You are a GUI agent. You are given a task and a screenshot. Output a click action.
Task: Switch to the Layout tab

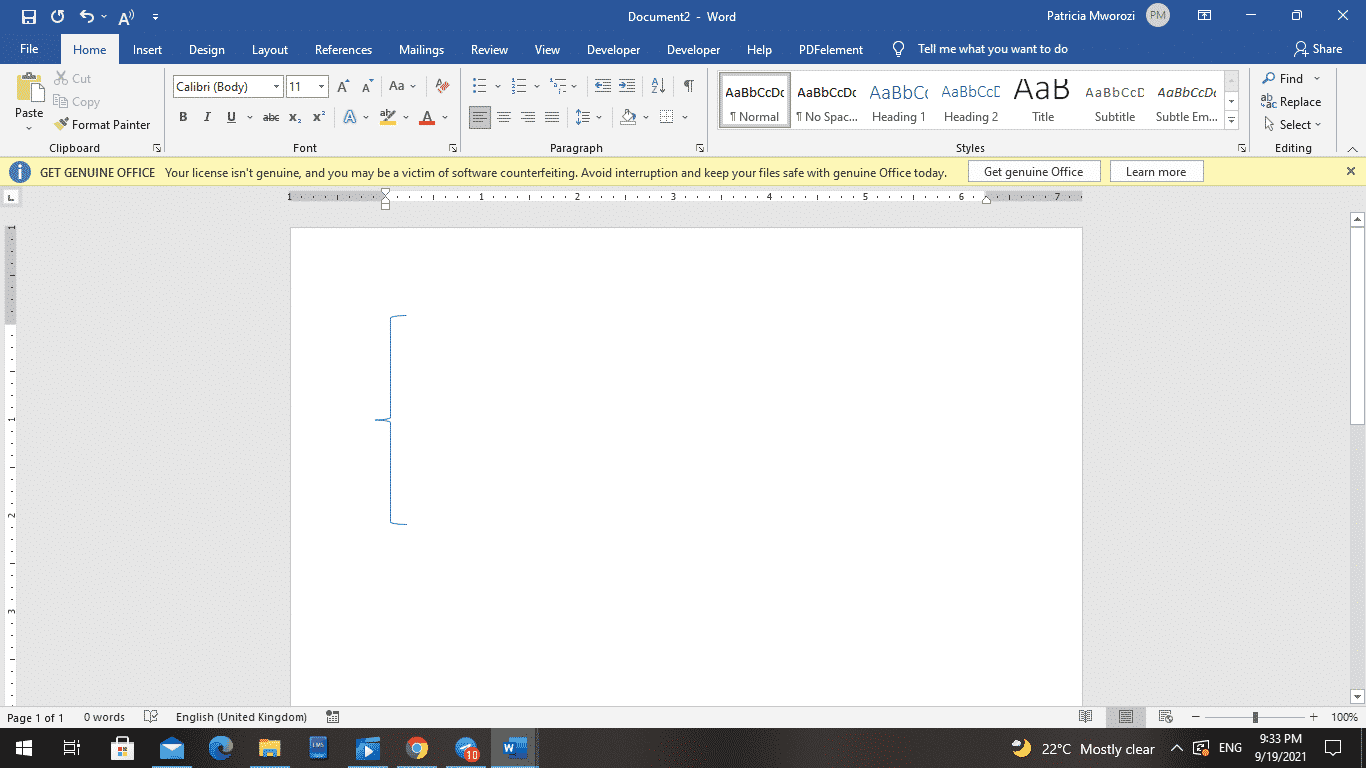click(269, 50)
